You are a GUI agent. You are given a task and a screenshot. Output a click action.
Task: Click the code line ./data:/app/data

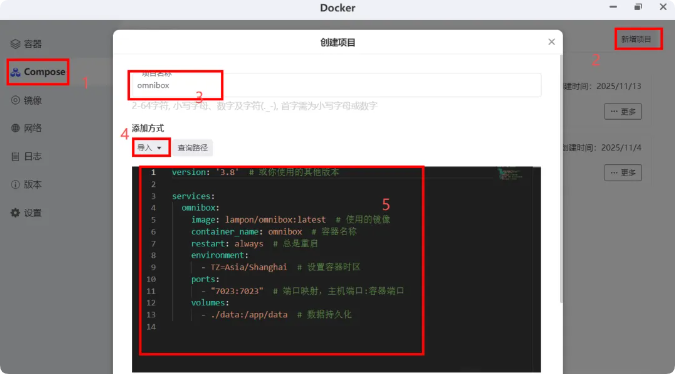[276, 315]
